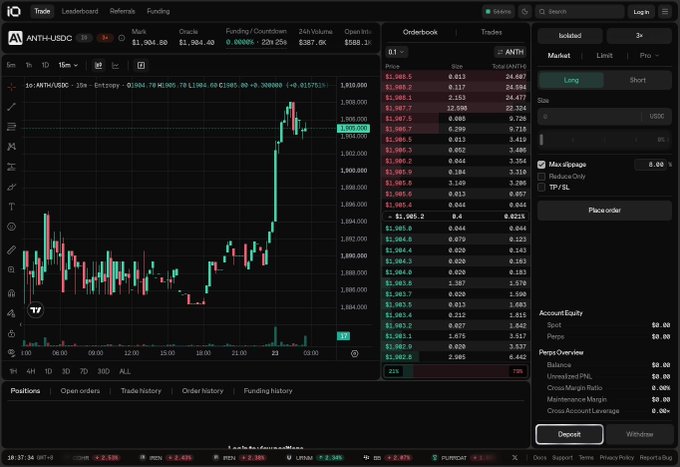Toggle the dark mode moon icon
The height and width of the screenshot is (467, 680).
coord(525,12)
